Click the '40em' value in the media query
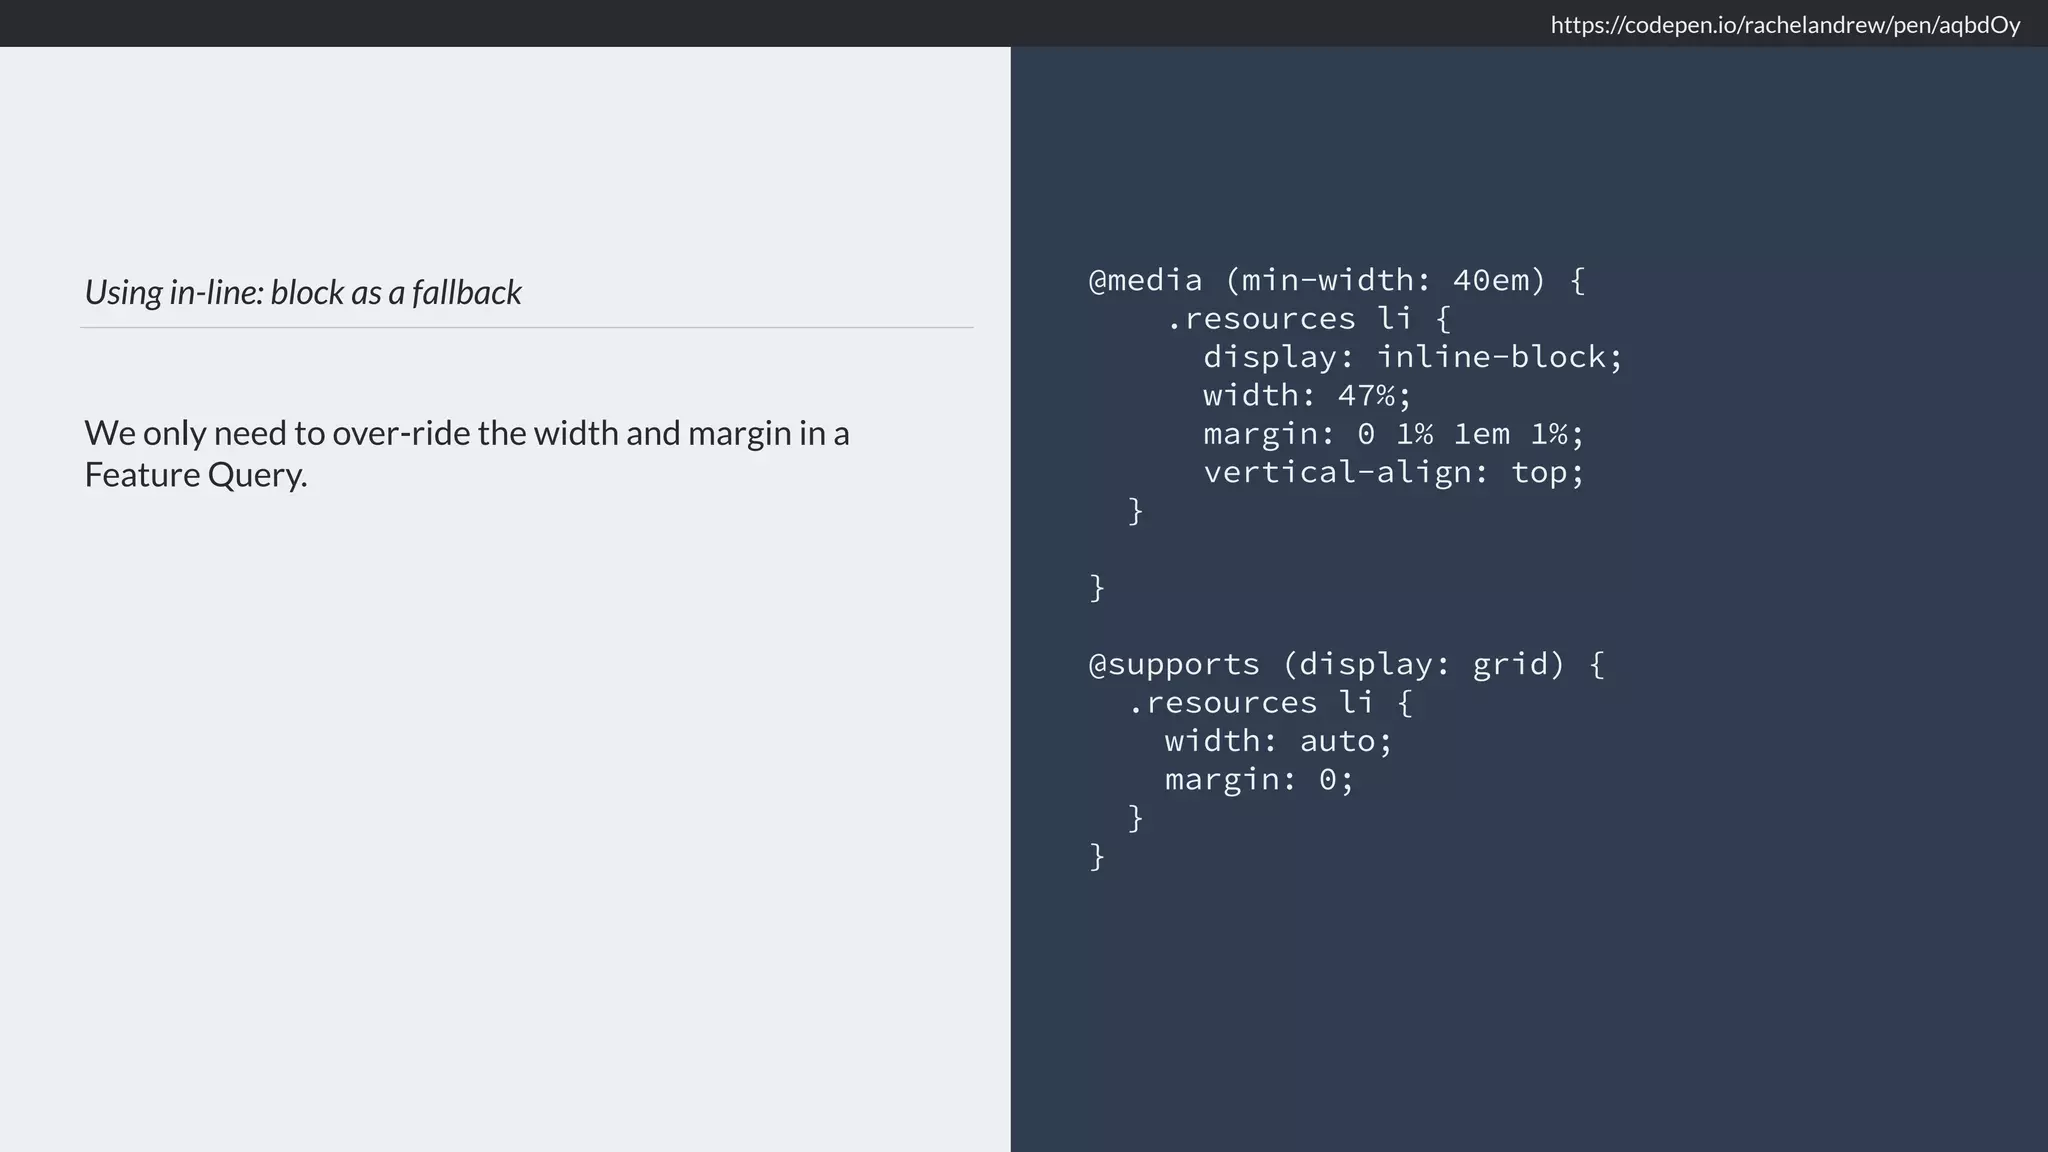Image resolution: width=2048 pixels, height=1152 pixels. point(1491,280)
